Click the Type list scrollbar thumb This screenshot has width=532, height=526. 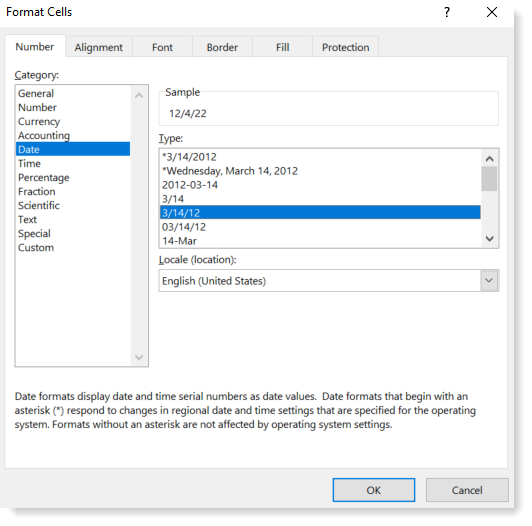click(489, 179)
